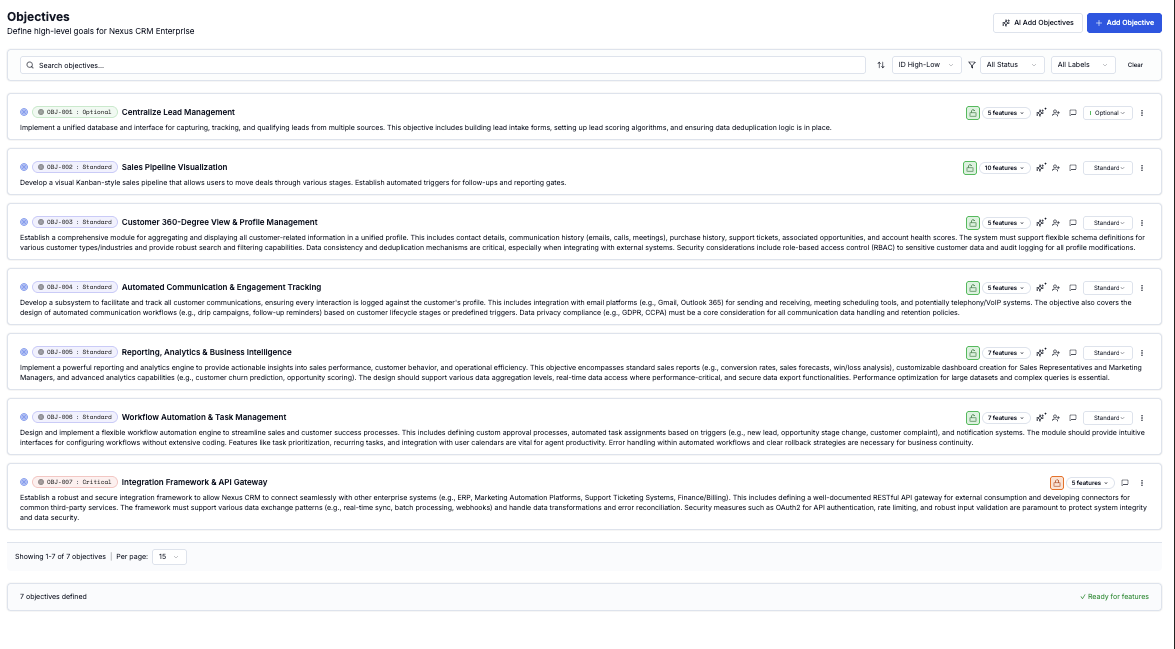This screenshot has width=1175, height=649.
Task: Click the AI generate icon for Sales Pipeline Visualization
Action: 1040,168
